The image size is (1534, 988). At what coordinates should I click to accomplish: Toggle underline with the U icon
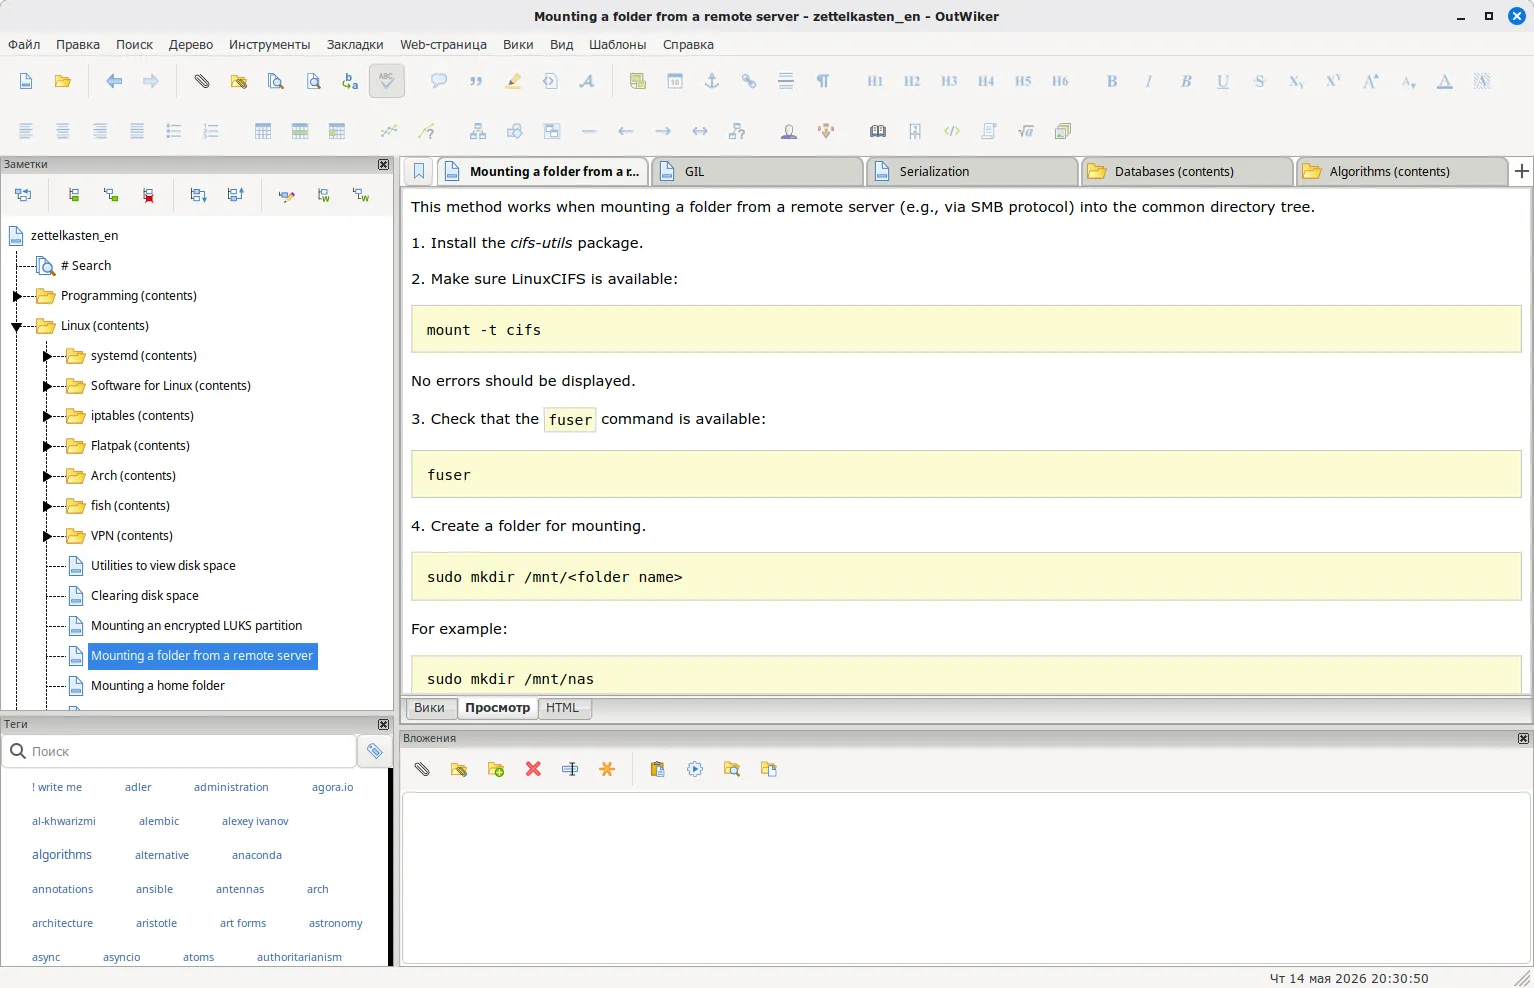tap(1222, 81)
